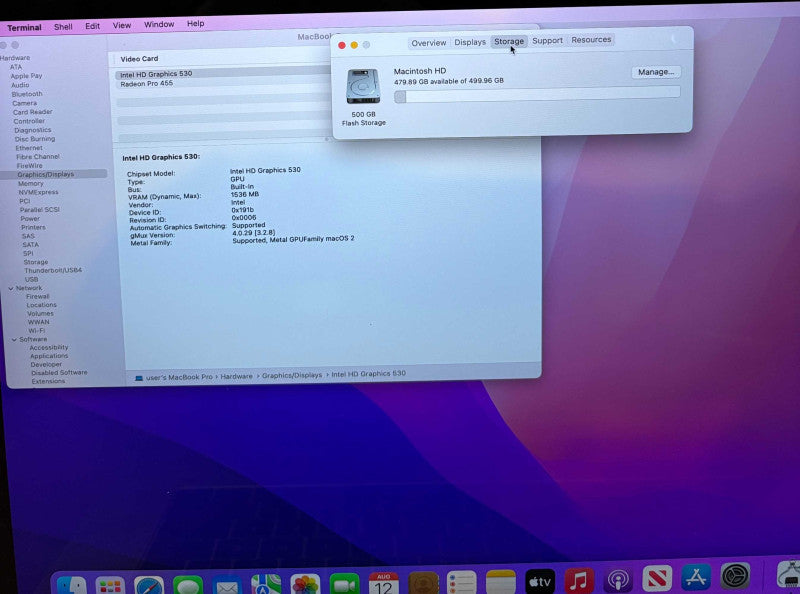This screenshot has height=594, width=800.
Task: Select Memory in the sidebar
Action: [x=31, y=183]
